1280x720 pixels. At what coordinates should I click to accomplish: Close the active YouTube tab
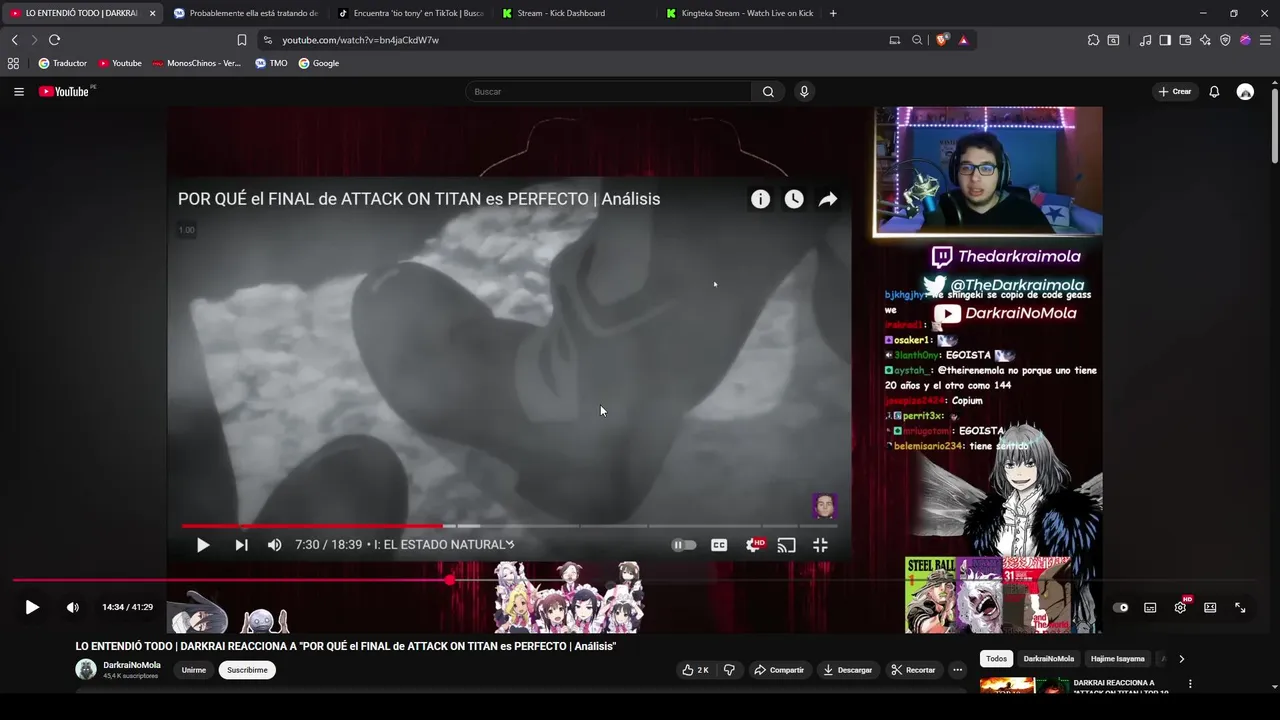152,13
